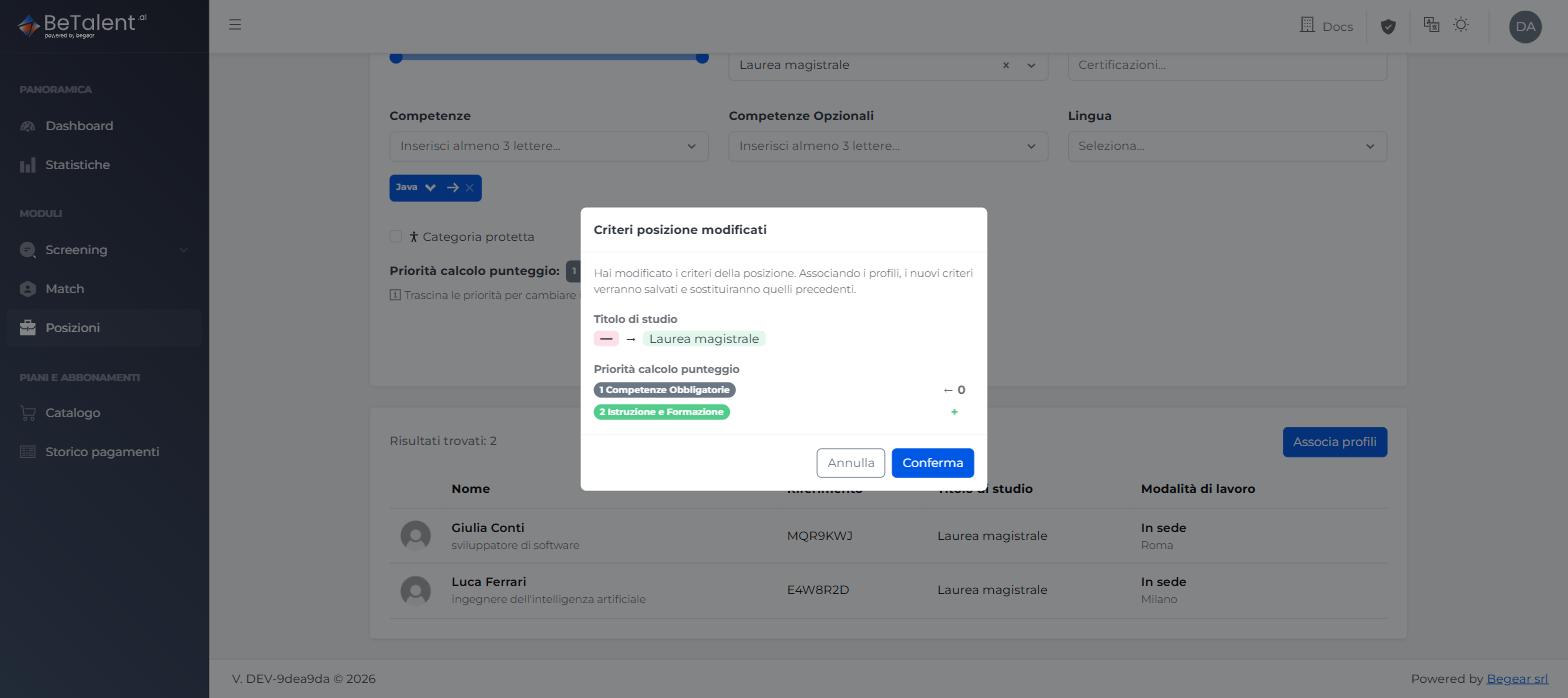Click the Dashboard gauge icon
The width and height of the screenshot is (1568, 698).
point(28,126)
